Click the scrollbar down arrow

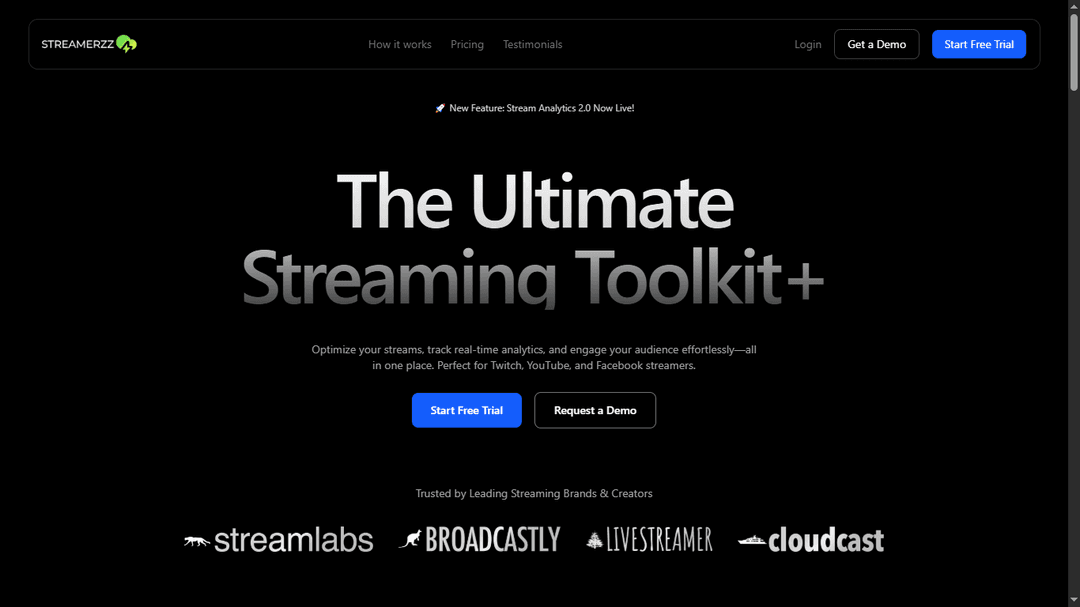coord(1074,601)
